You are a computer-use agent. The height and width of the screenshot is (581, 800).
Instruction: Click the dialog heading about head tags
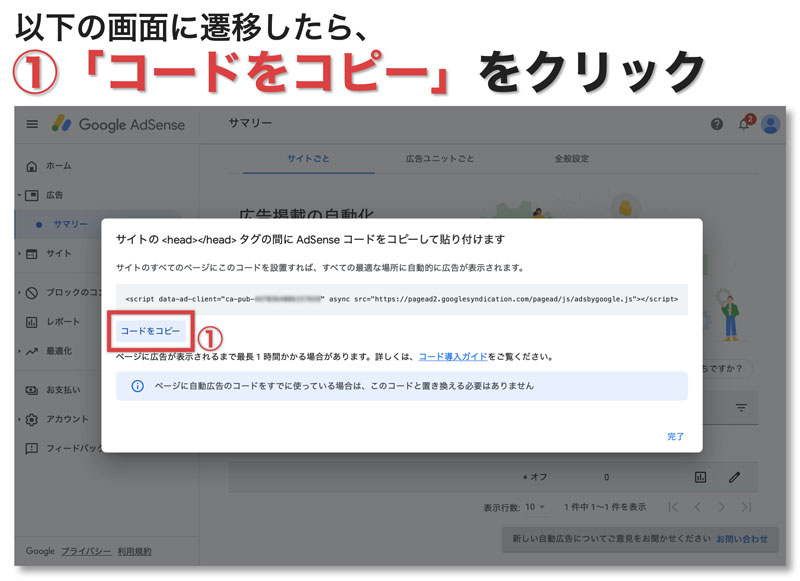tap(310, 239)
